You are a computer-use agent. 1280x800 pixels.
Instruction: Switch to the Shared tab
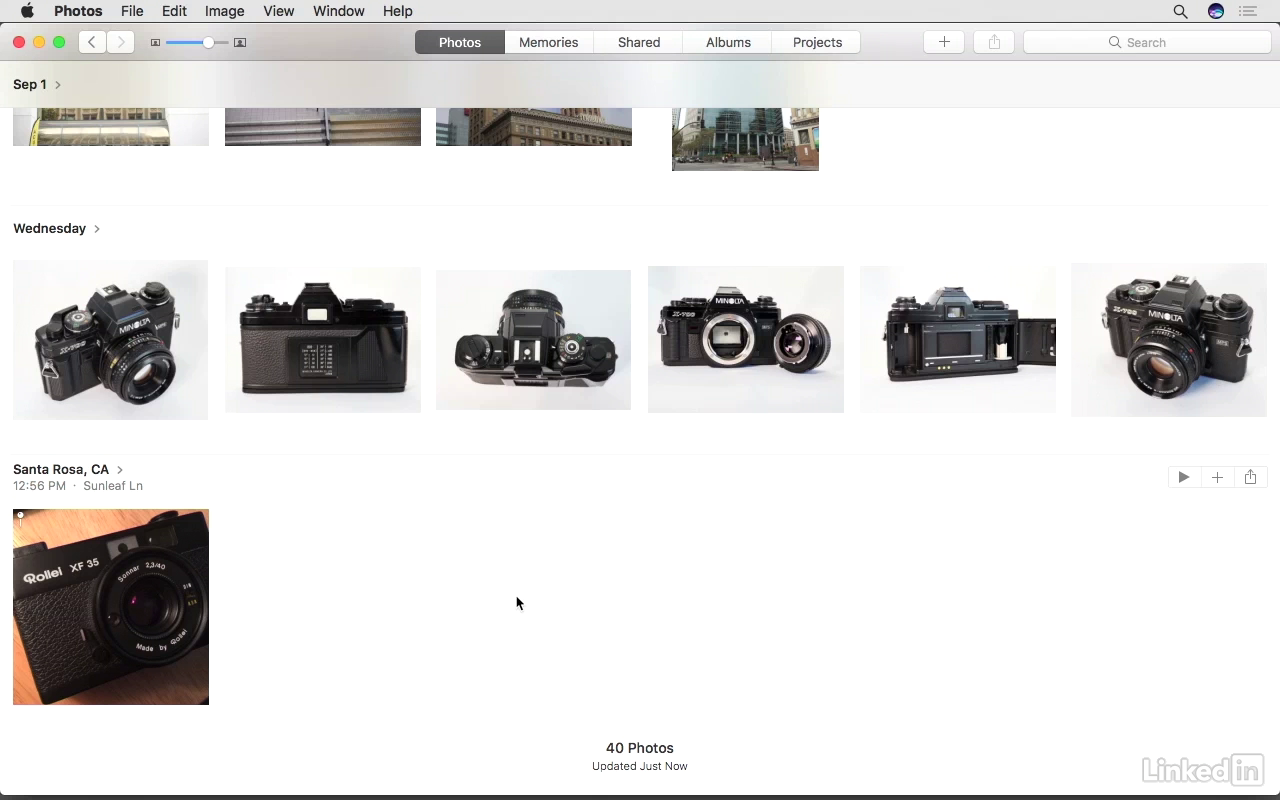click(639, 42)
